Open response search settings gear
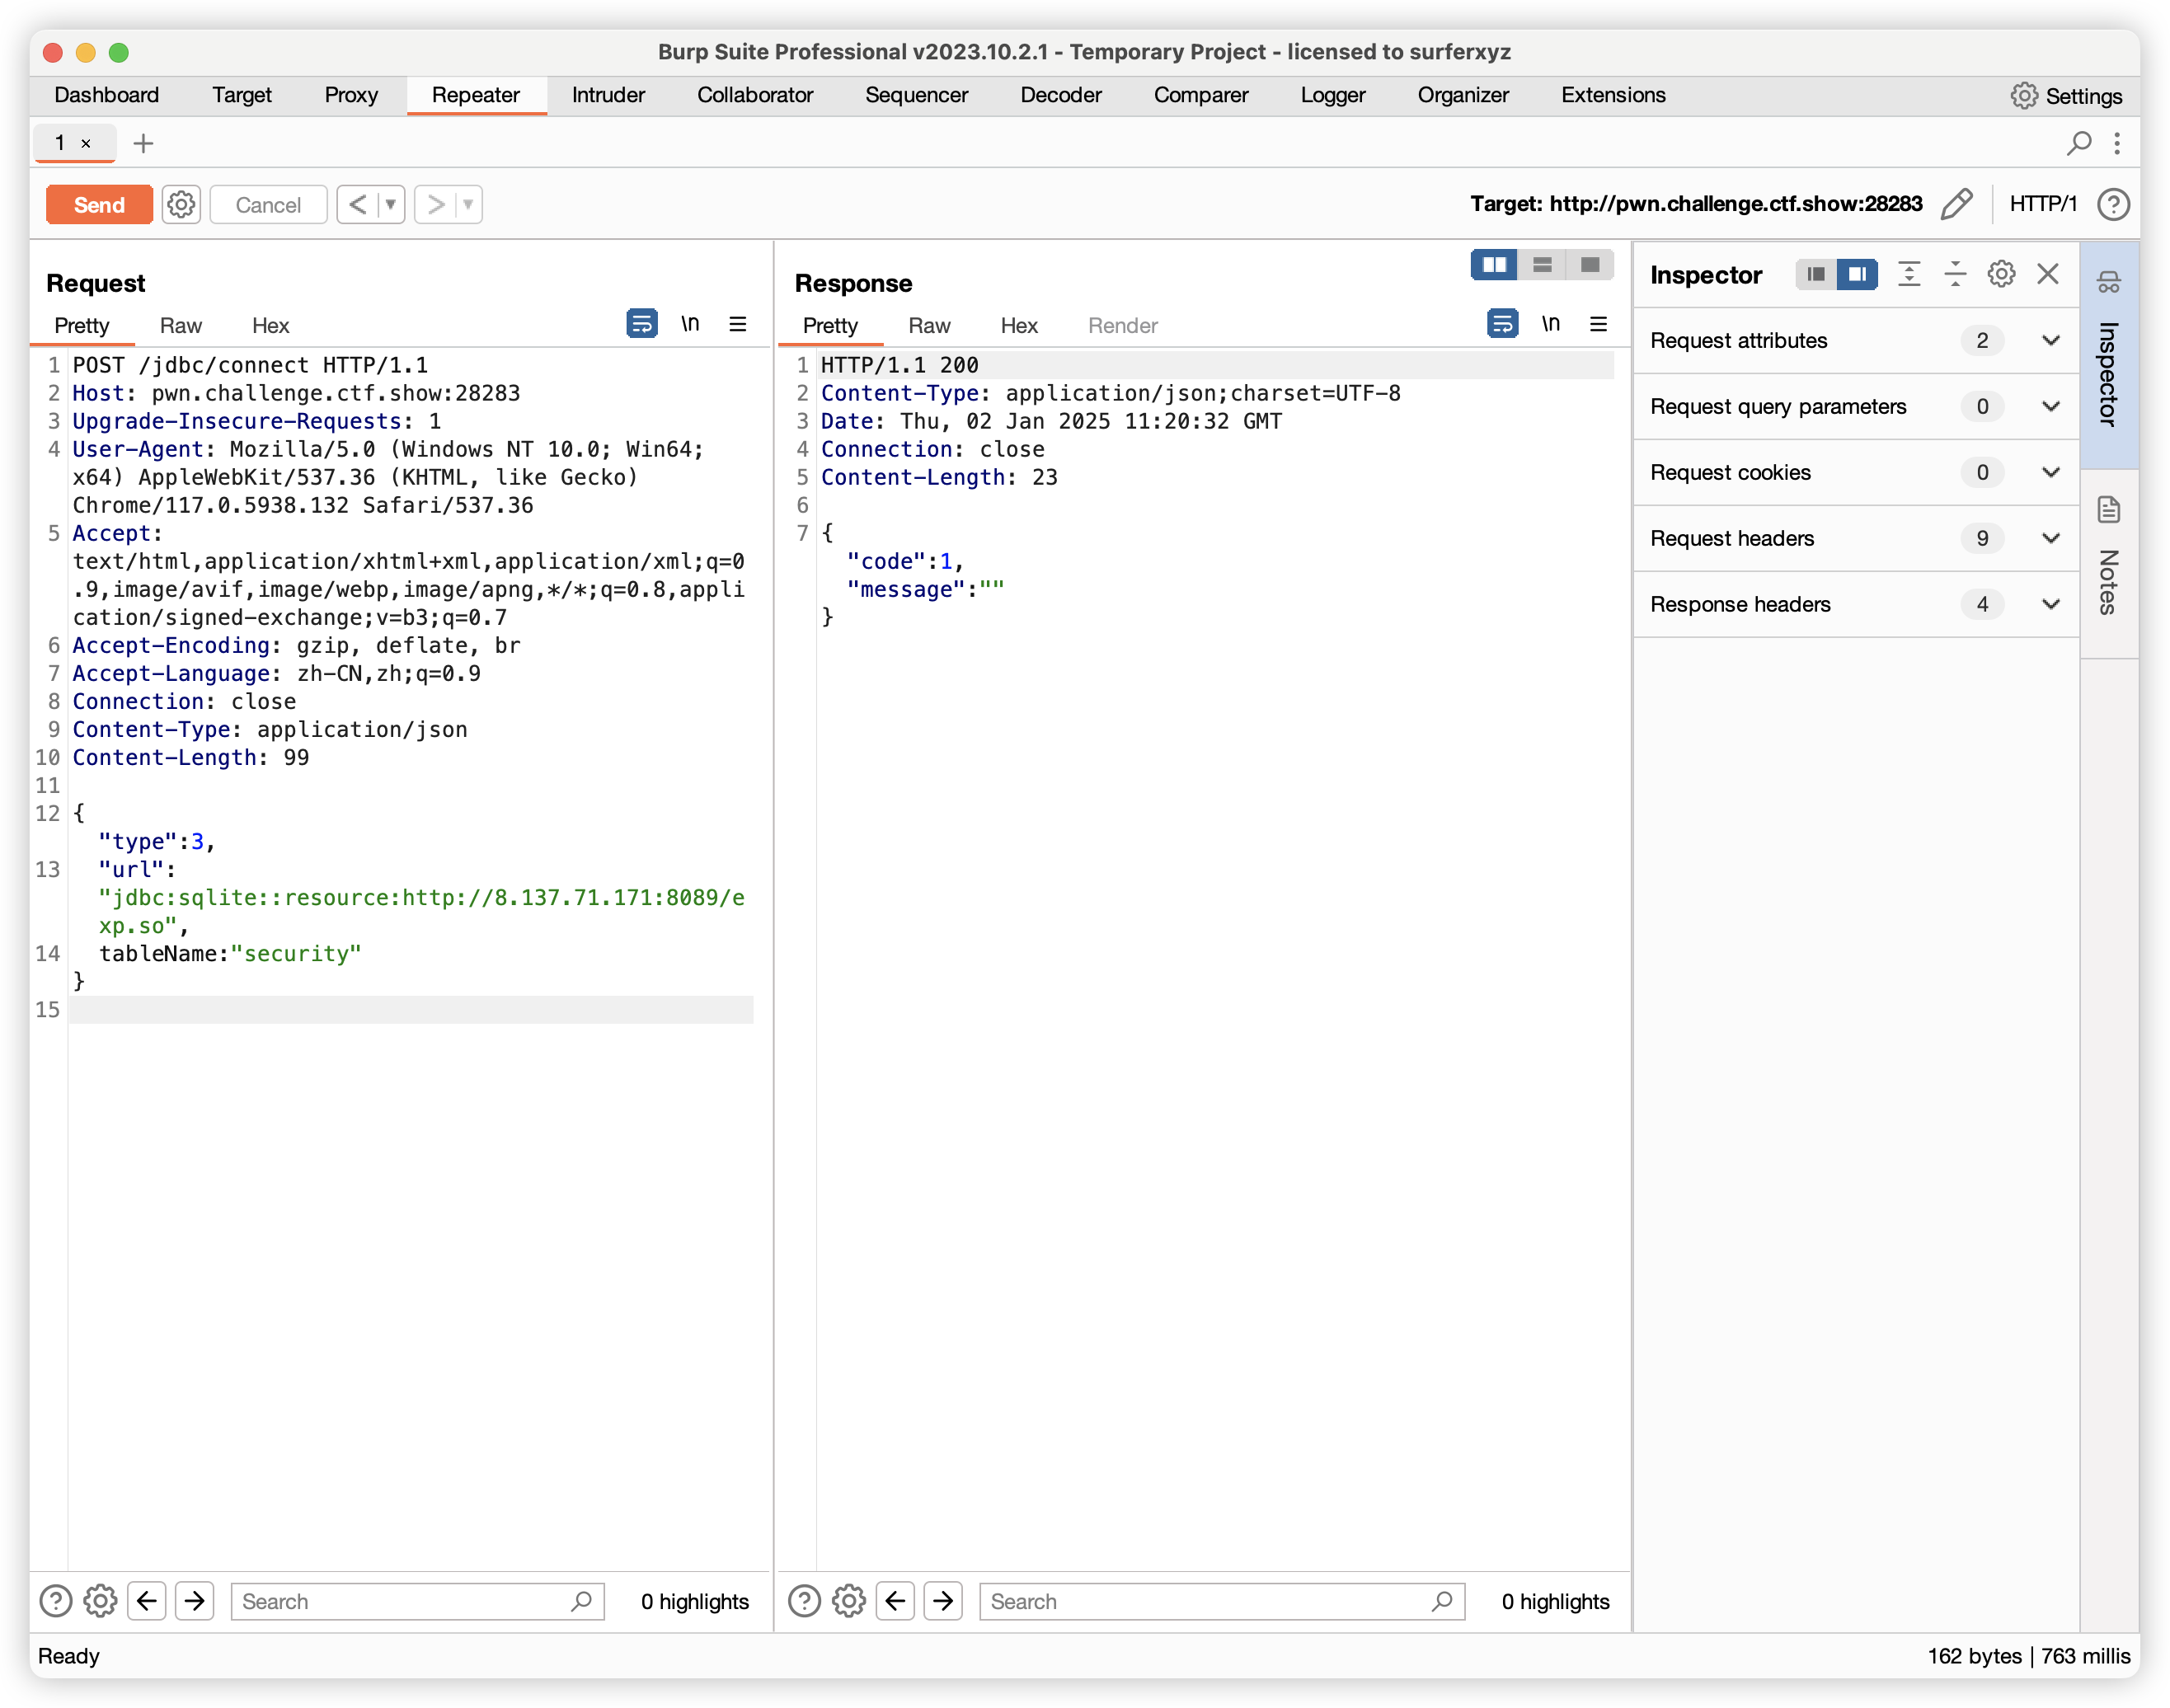 pos(849,1601)
